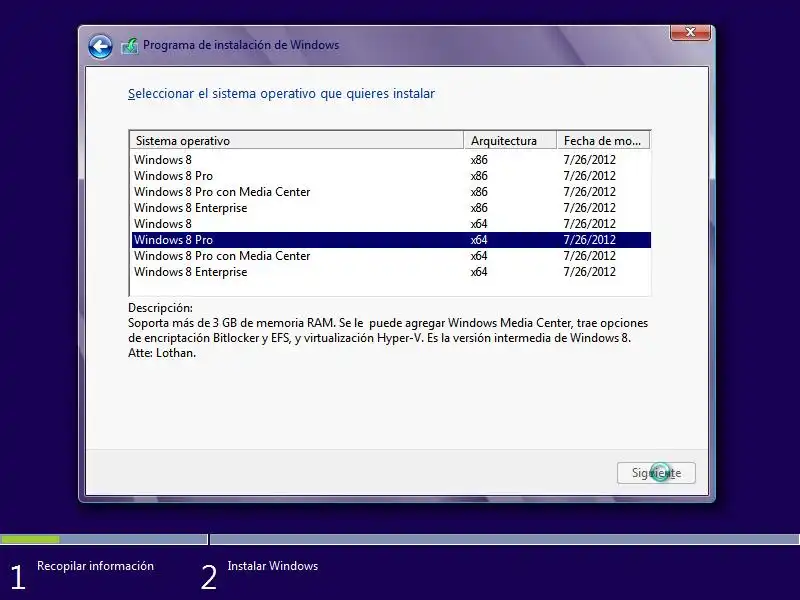Image resolution: width=800 pixels, height=600 pixels.
Task: Select Windows 8 Pro con Media Center x86
Action: pos(391,192)
